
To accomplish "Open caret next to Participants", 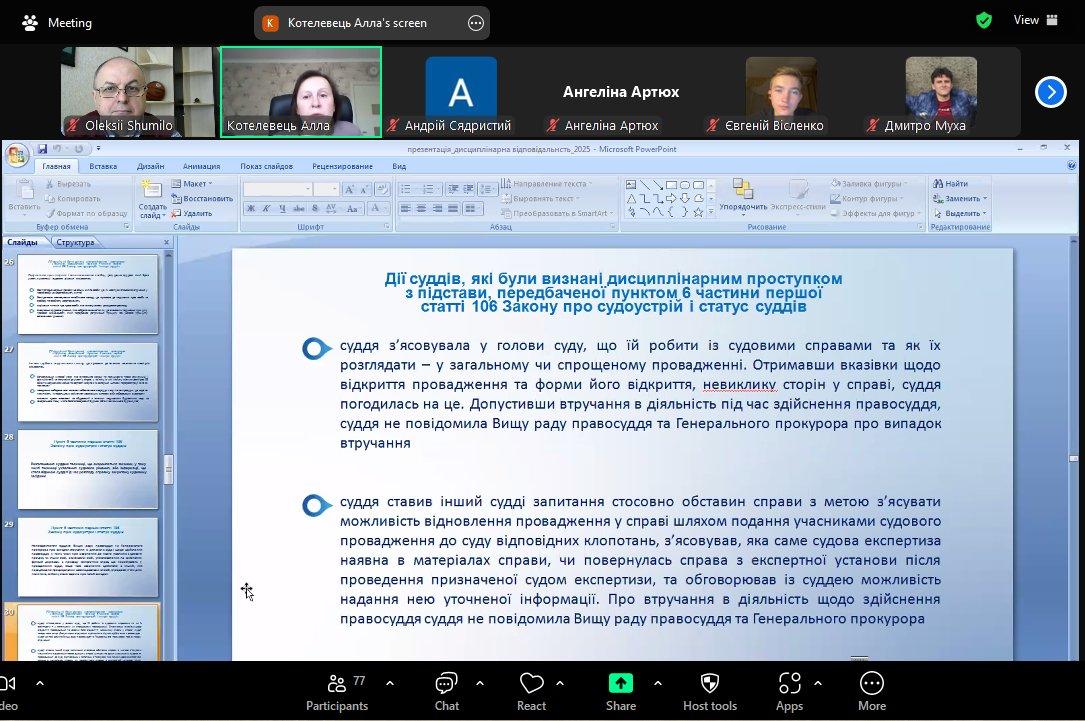I will click(390, 684).
